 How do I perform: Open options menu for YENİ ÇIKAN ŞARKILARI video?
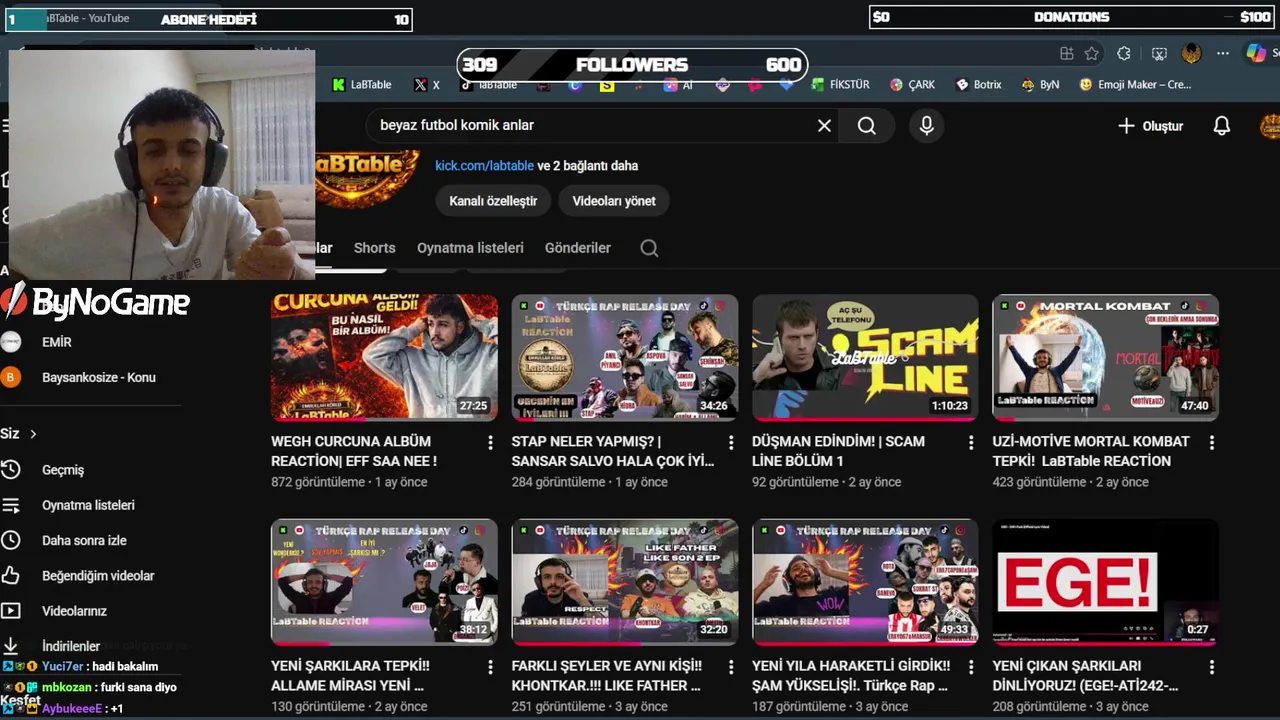1212,667
